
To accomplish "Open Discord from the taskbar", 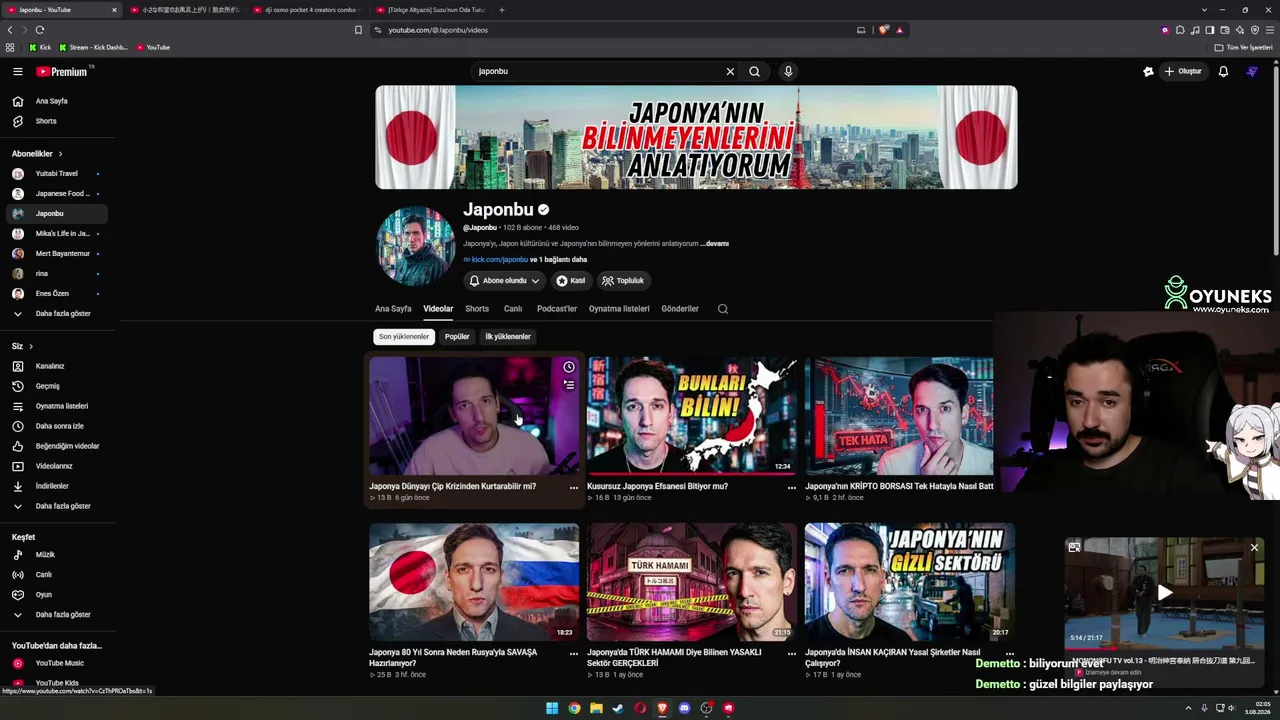I will coord(684,708).
